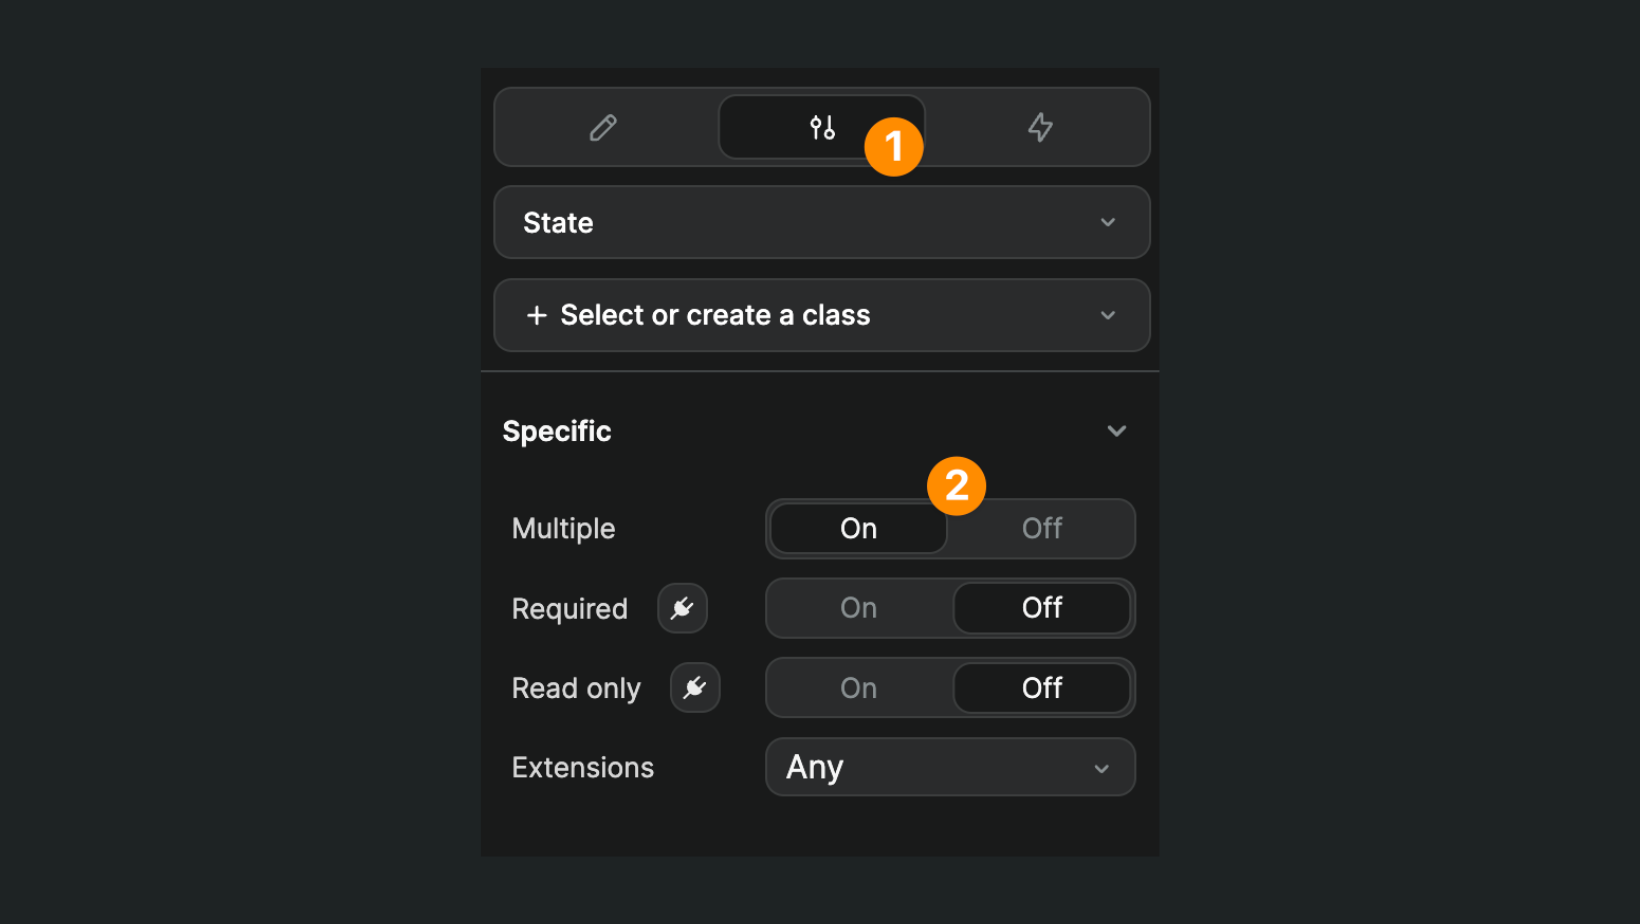
Task: Click the Multiple On button
Action: pyautogui.click(x=857, y=528)
